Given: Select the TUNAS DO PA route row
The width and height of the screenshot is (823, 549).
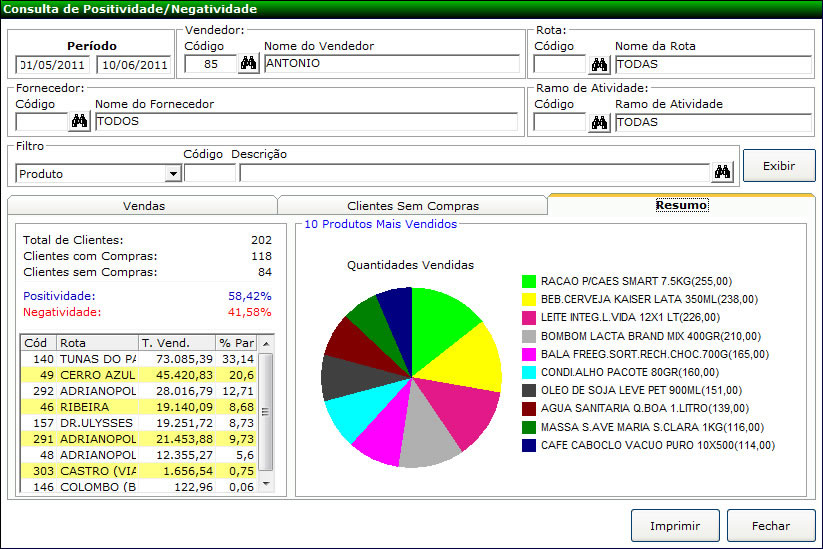Looking at the screenshot, I should tap(139, 359).
